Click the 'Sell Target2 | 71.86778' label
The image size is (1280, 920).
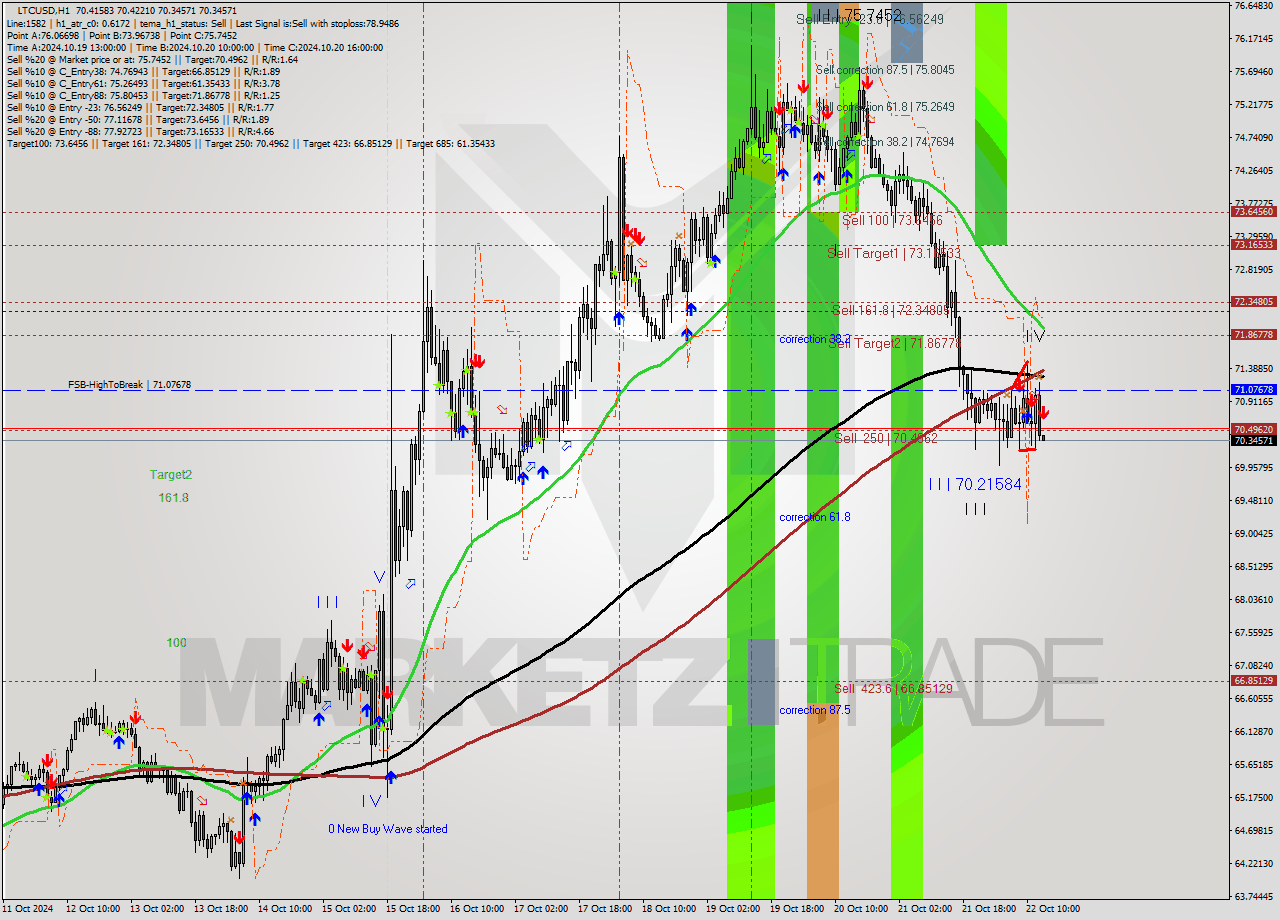click(x=893, y=343)
